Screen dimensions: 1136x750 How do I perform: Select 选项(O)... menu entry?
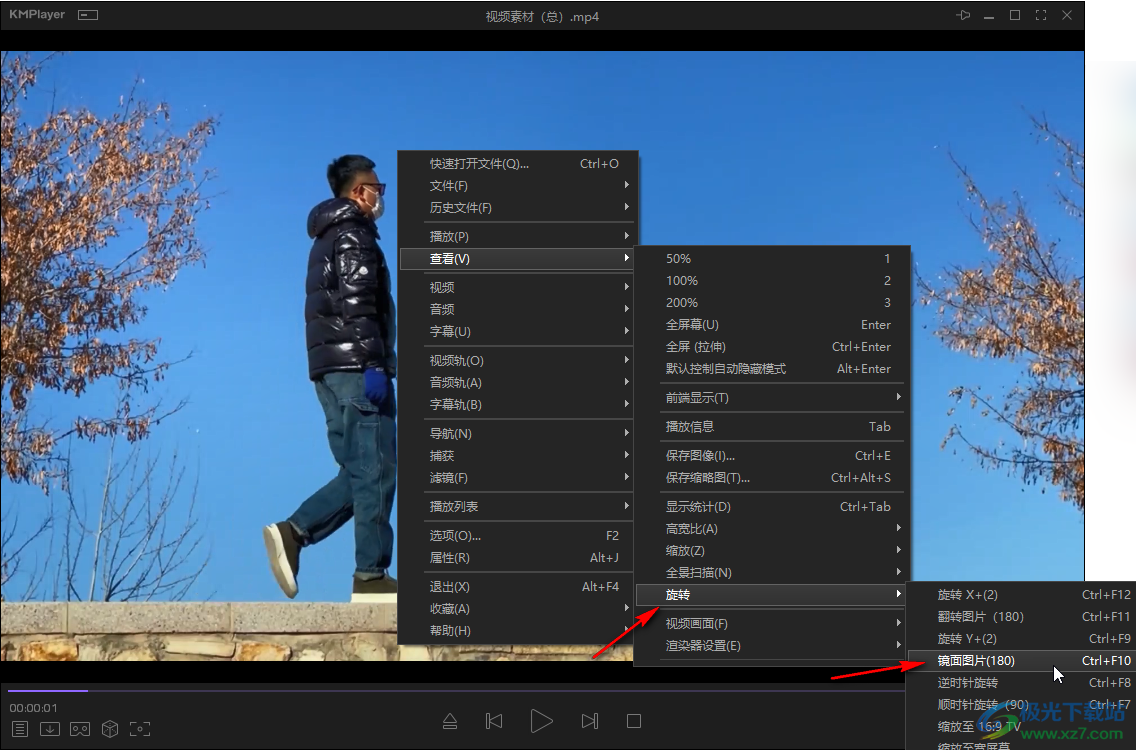pos(517,536)
